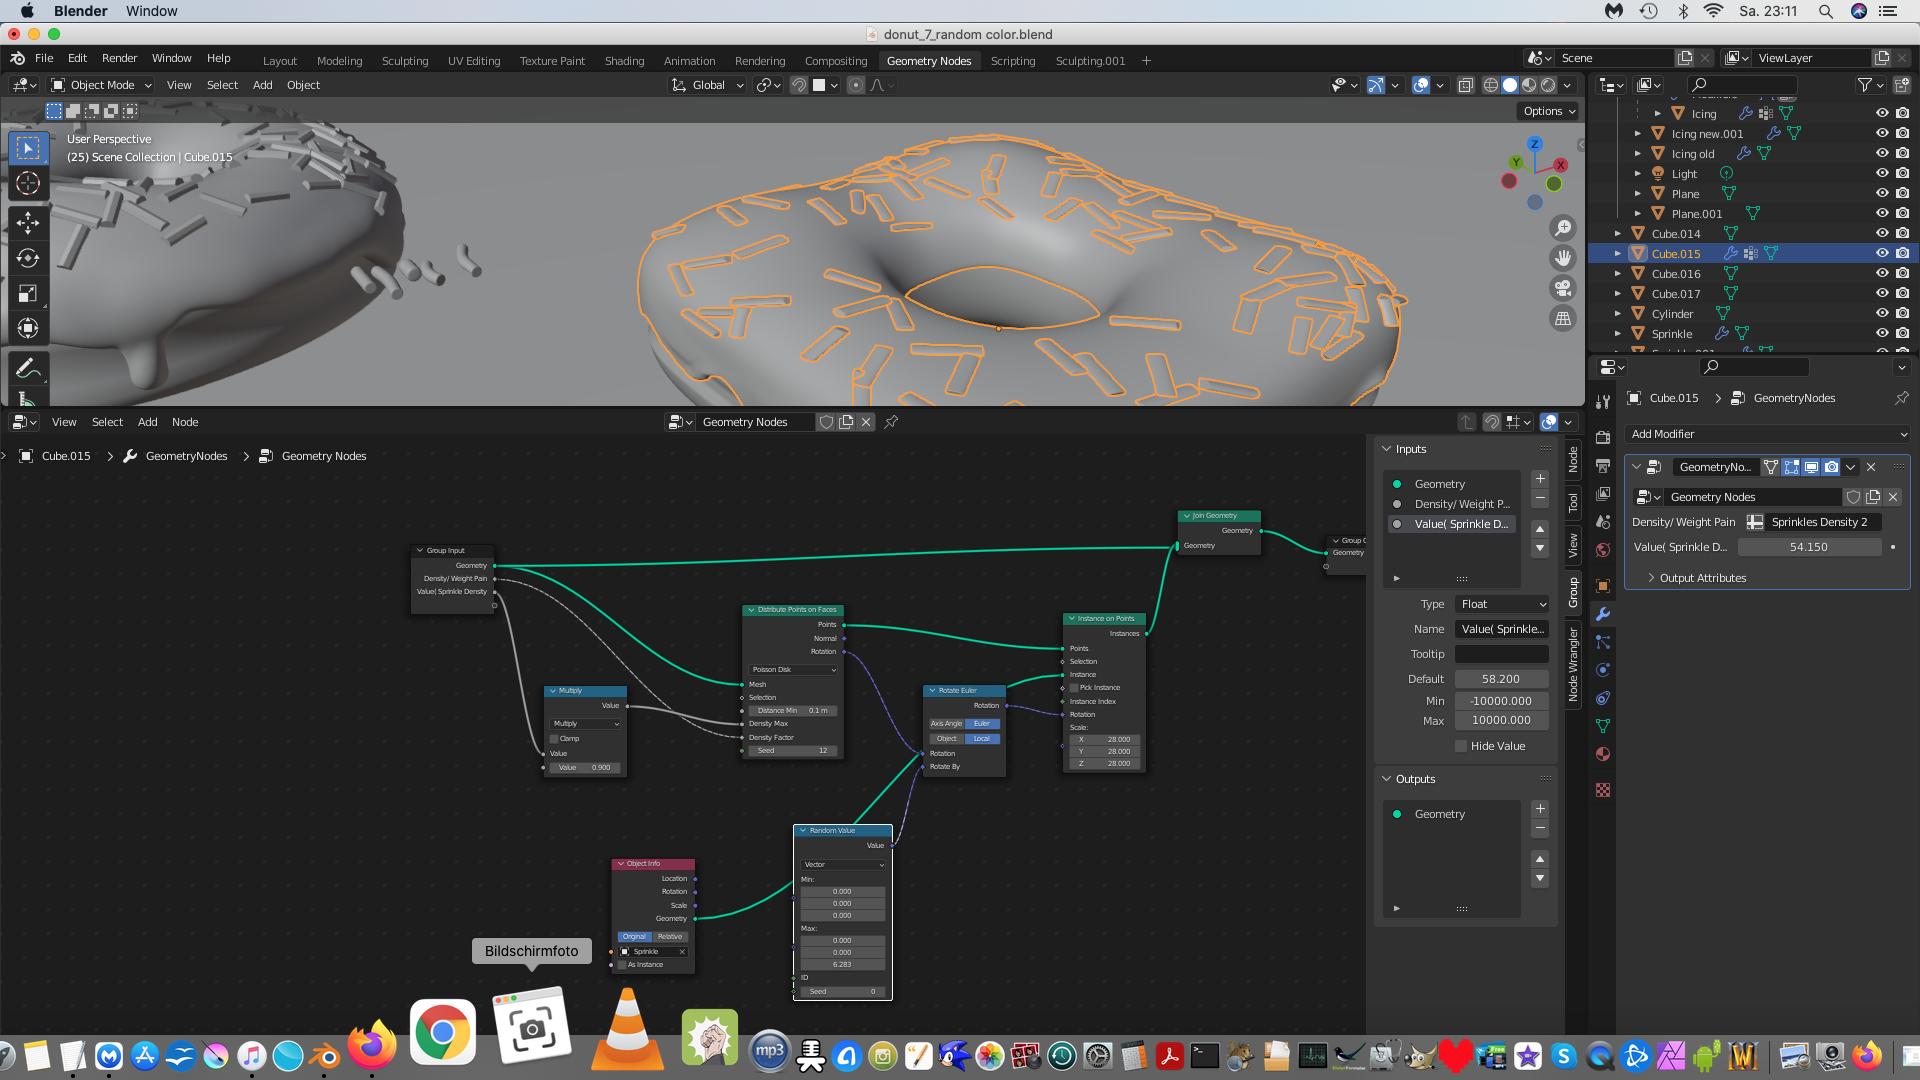Open the File menu

(44, 58)
